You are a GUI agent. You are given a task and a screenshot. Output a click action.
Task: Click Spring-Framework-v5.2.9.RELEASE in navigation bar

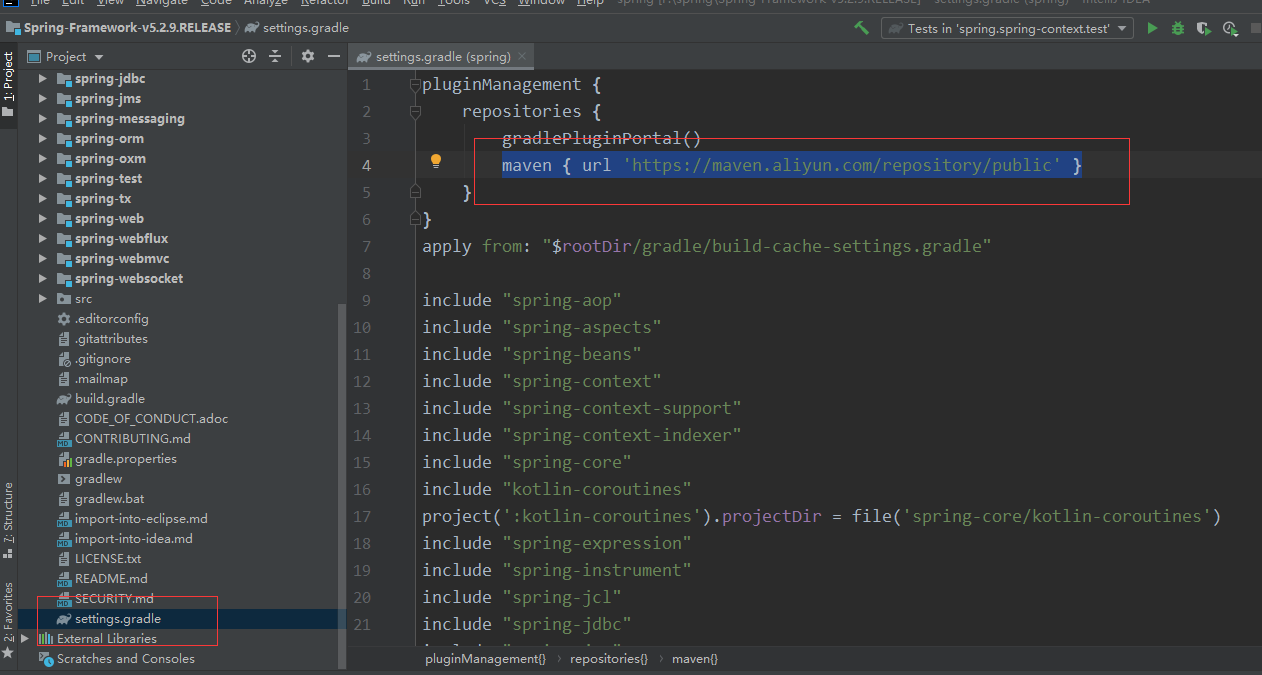[119, 28]
